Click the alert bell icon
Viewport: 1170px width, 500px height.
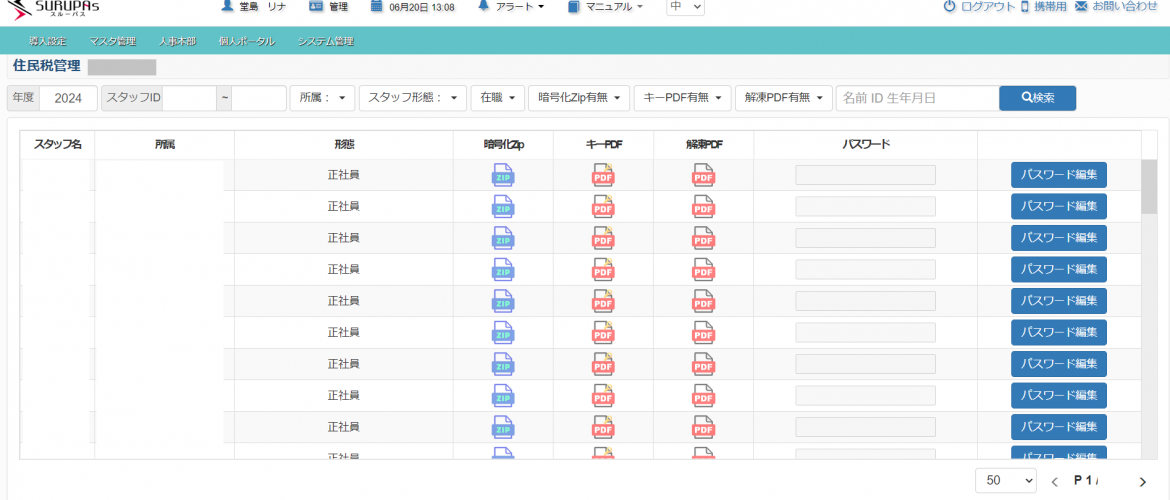tap(484, 6)
